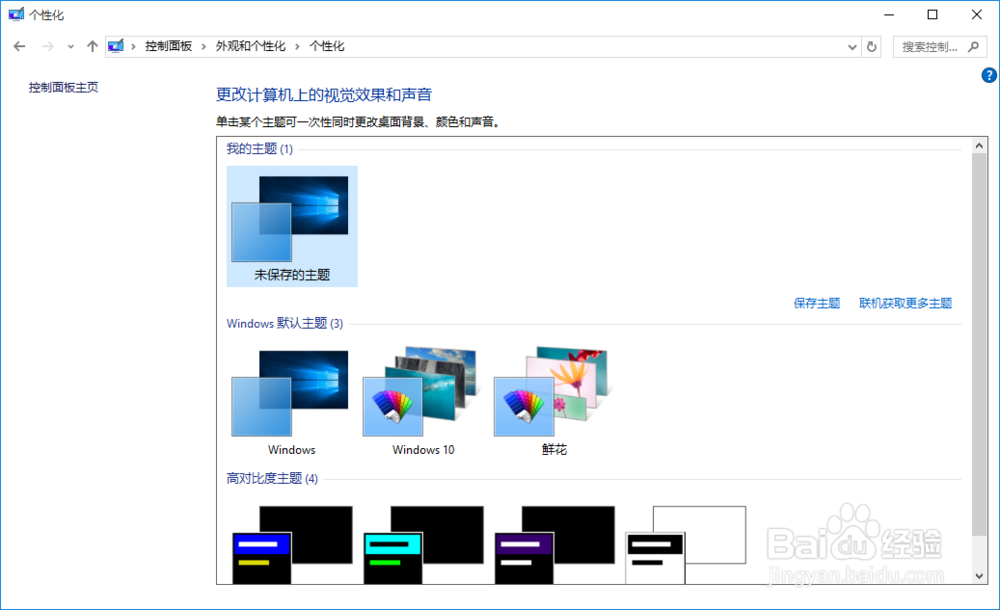Click 我的主题 (1) group header
This screenshot has width=1000, height=610.
coord(260,149)
